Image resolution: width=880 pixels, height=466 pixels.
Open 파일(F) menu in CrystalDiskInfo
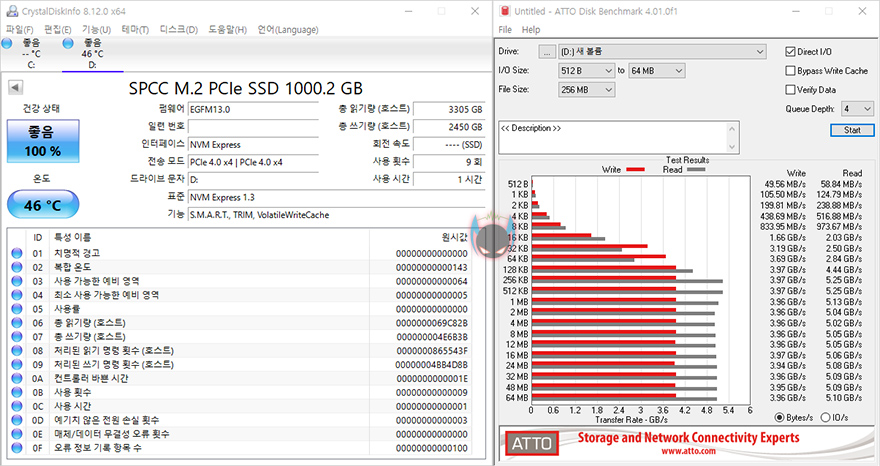20,30
